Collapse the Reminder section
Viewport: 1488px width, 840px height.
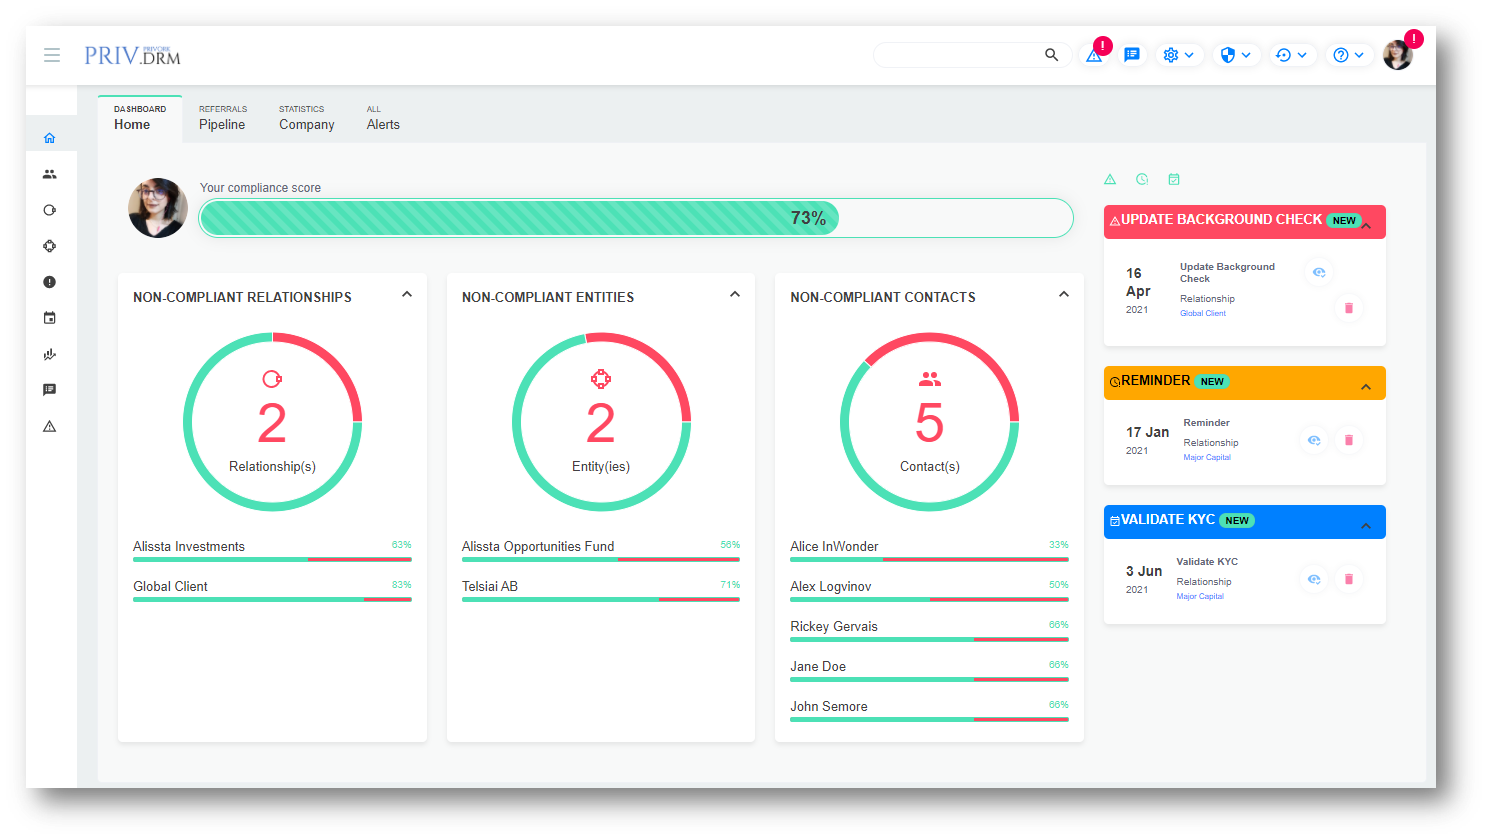[1366, 387]
